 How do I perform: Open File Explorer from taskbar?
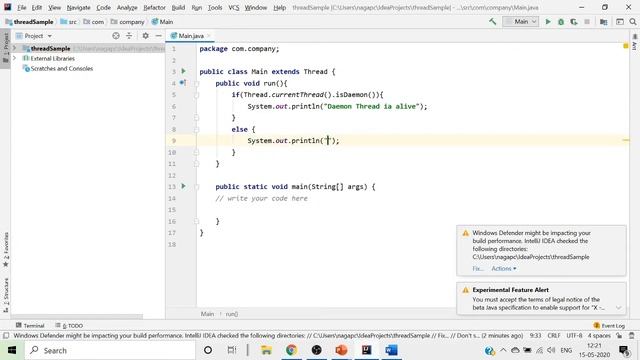266,350
